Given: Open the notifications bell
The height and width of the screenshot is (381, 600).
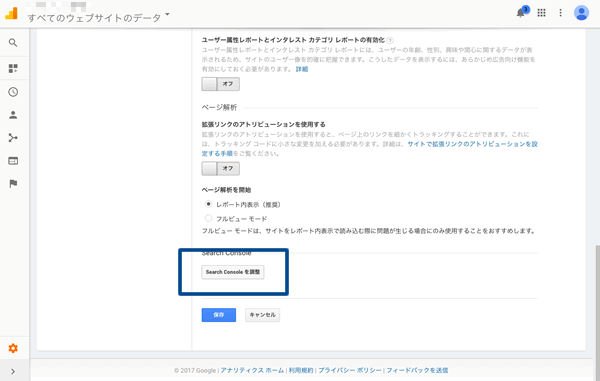Looking at the screenshot, I should 521,13.
